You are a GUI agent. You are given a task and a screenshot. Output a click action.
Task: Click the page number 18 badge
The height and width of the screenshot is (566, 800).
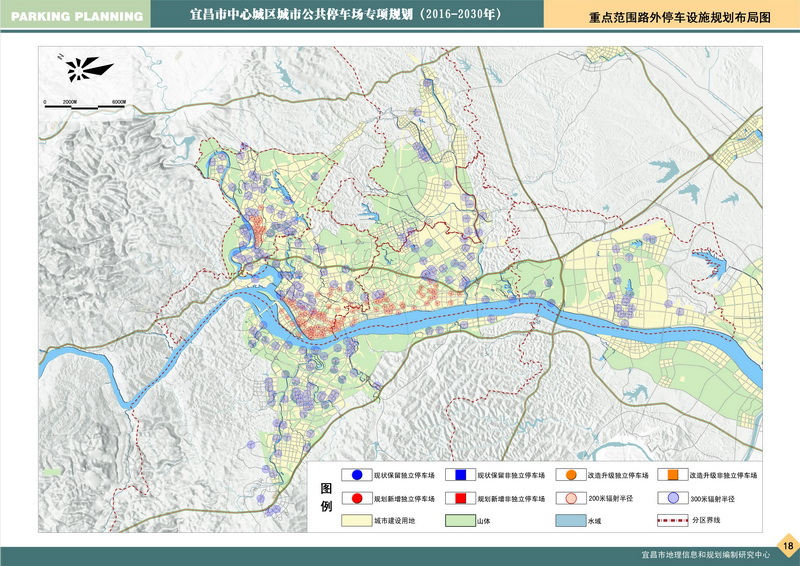[787, 545]
